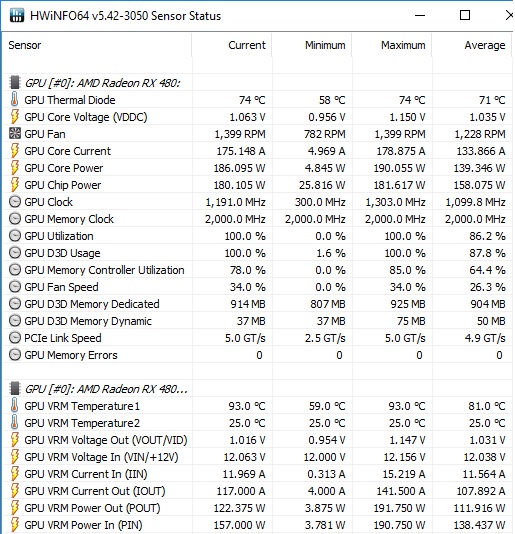Viewport: 515px width, 534px height.
Task: Click the thermometer icon for GPU Thermal Diode
Action: 15,99
